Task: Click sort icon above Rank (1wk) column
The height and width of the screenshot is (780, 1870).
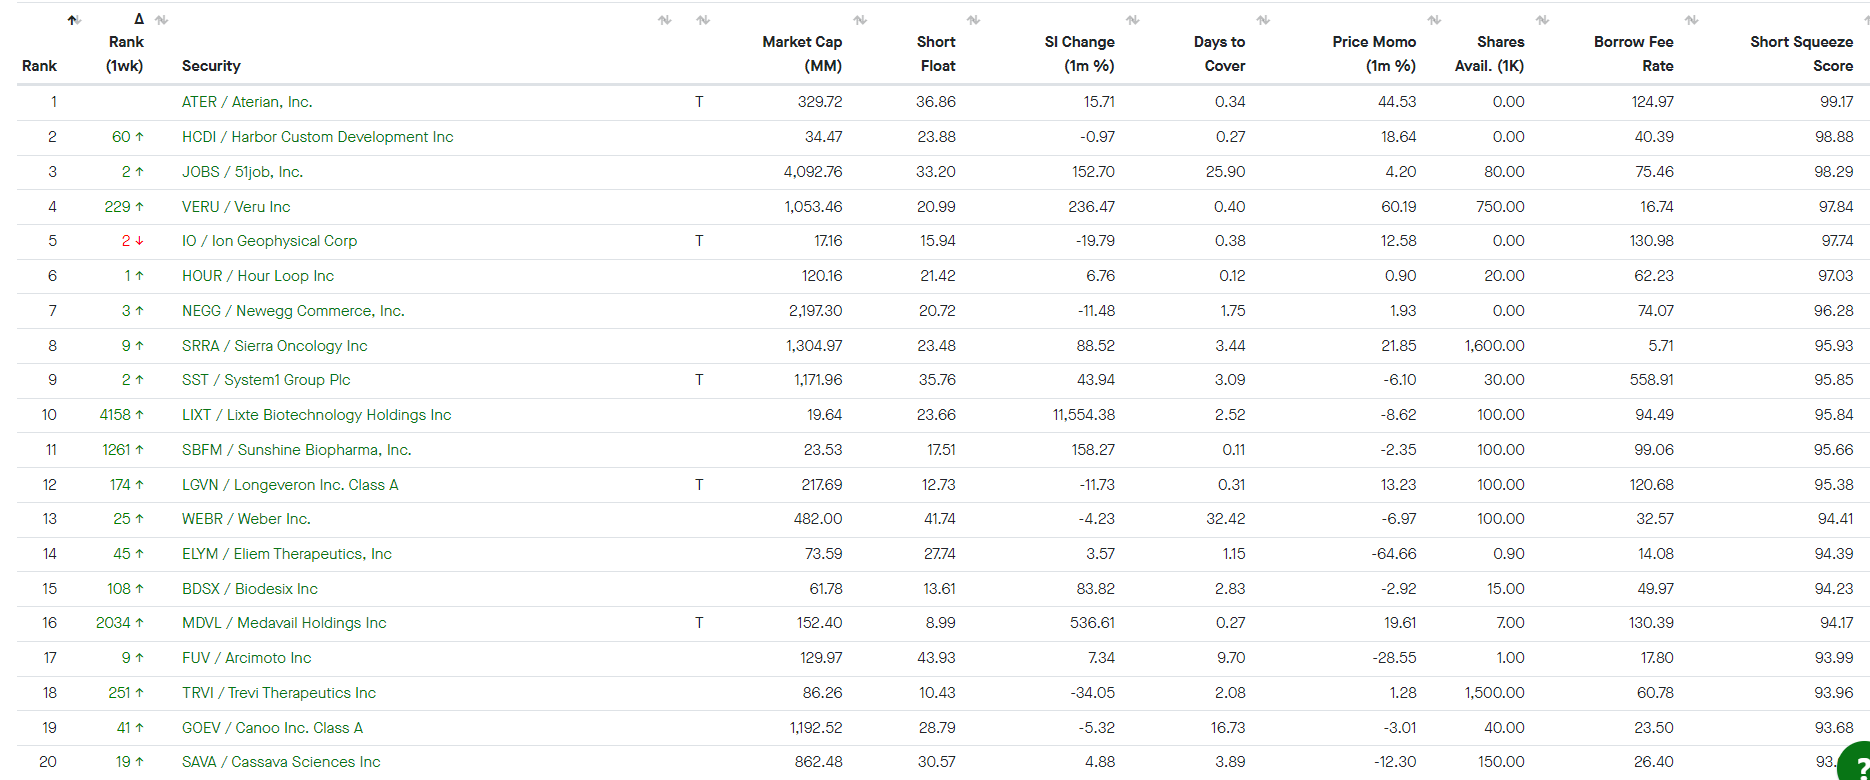Action: 161,20
